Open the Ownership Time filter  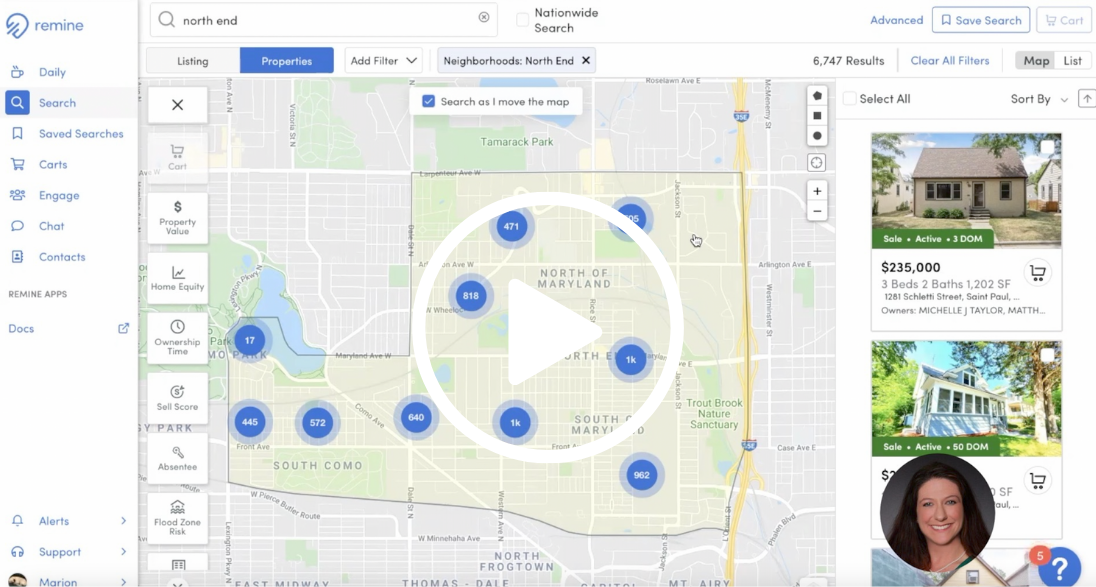click(x=177, y=338)
